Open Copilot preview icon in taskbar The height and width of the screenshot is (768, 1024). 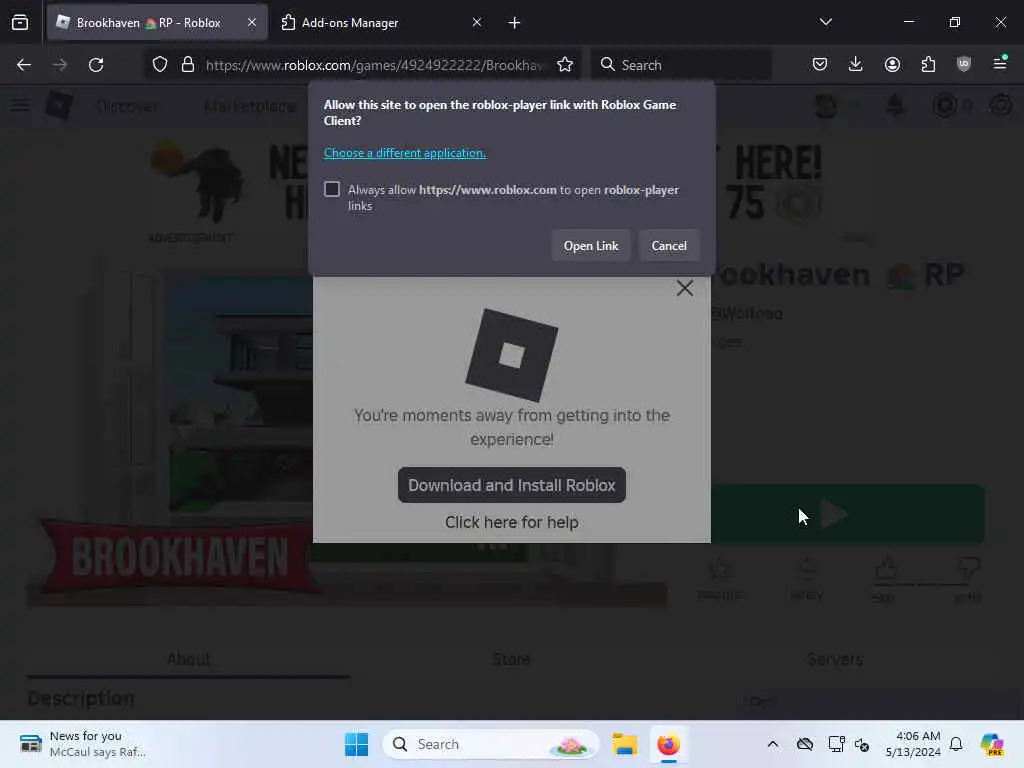point(991,744)
